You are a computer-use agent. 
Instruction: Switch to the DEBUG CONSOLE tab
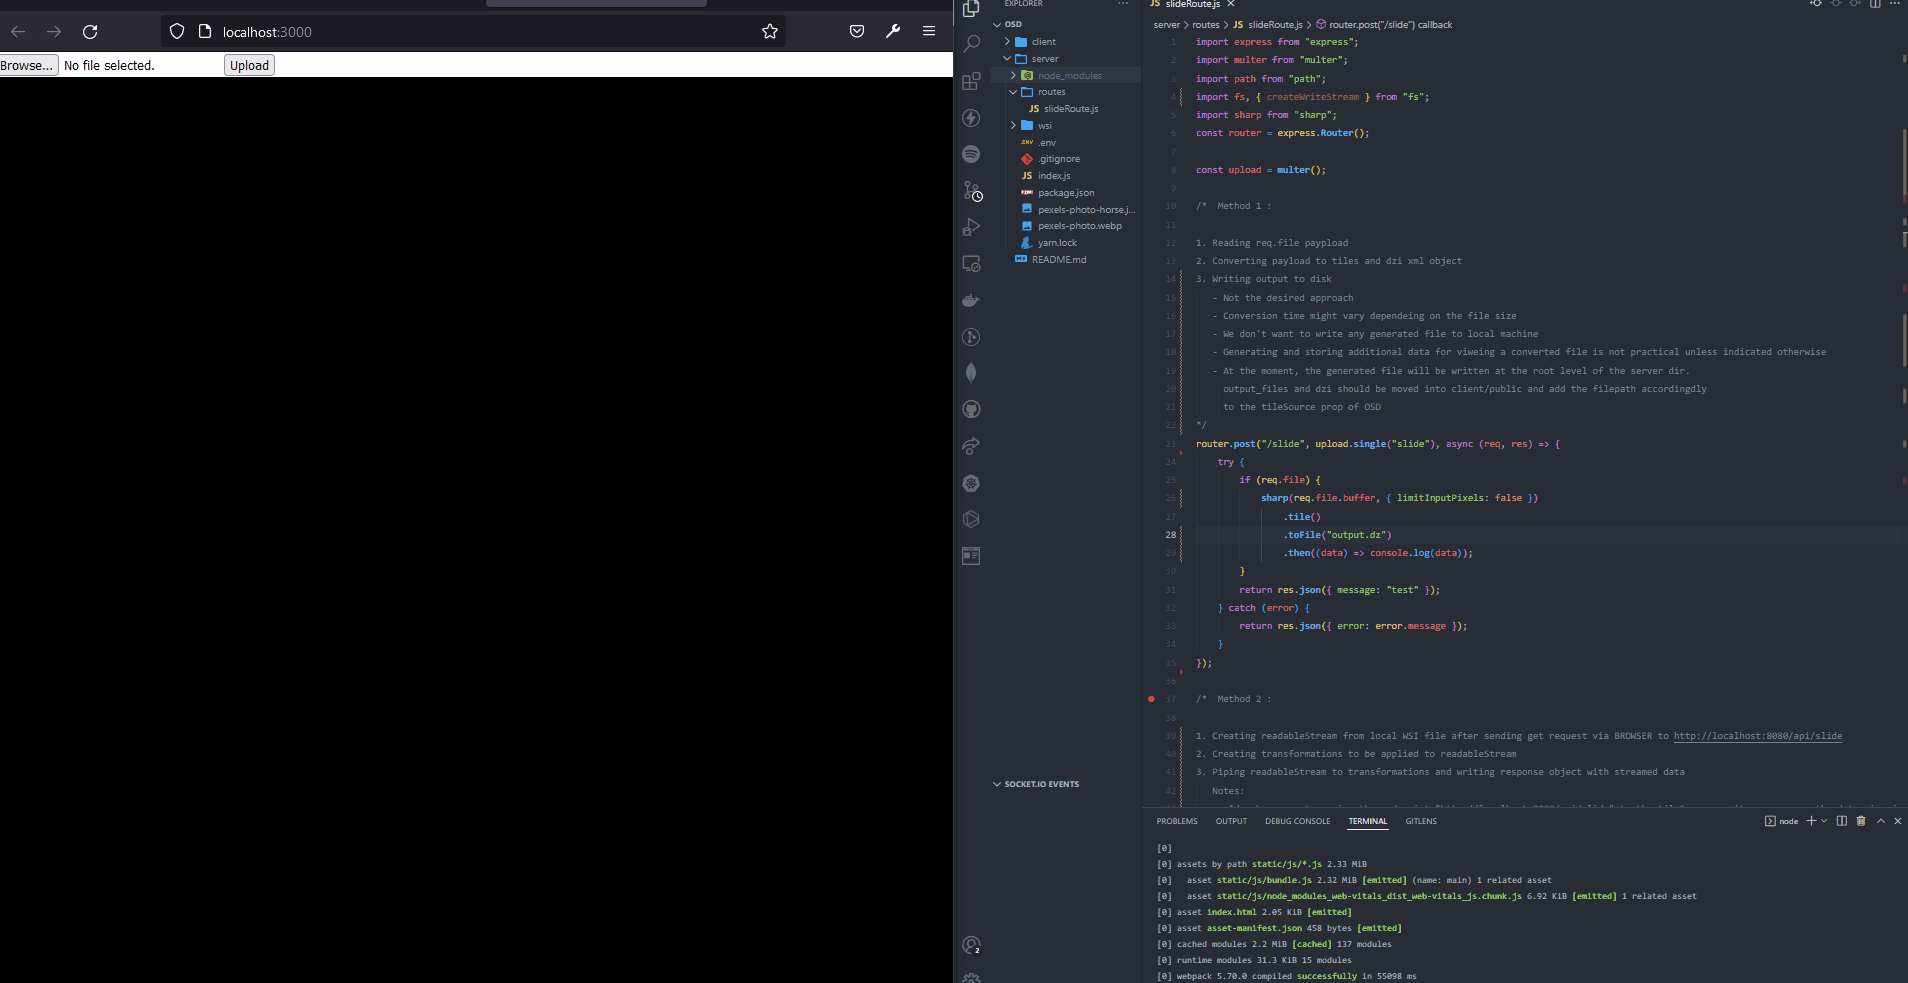[x=1296, y=821]
